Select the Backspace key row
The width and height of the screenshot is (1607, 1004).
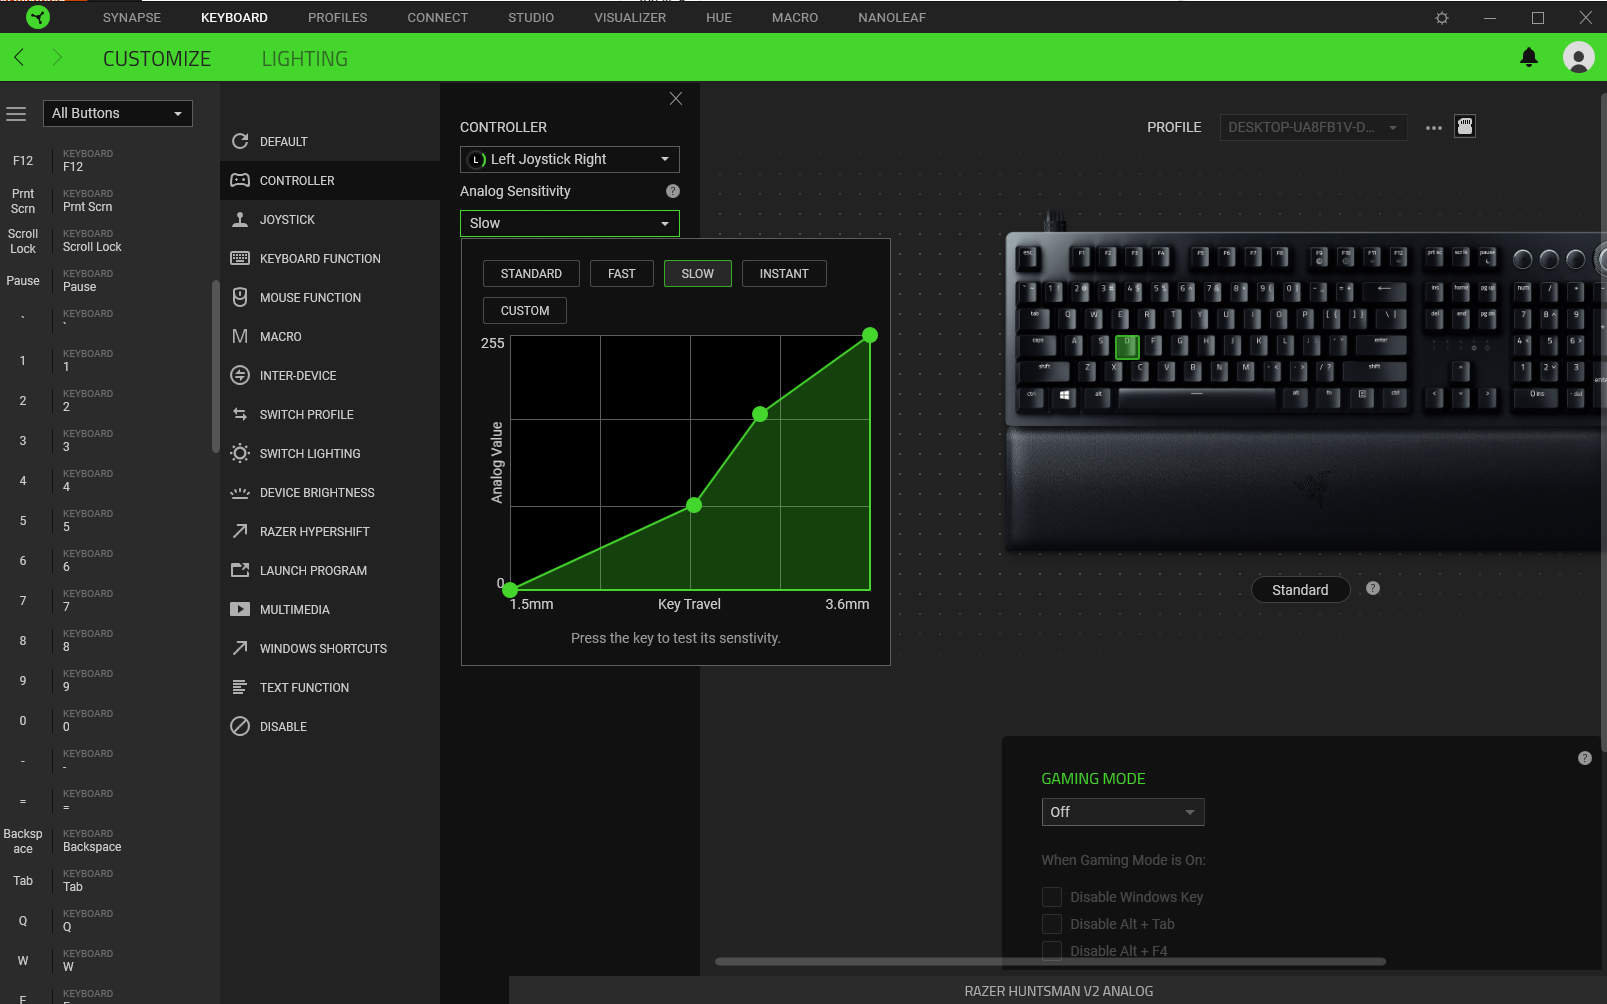tap(106, 841)
